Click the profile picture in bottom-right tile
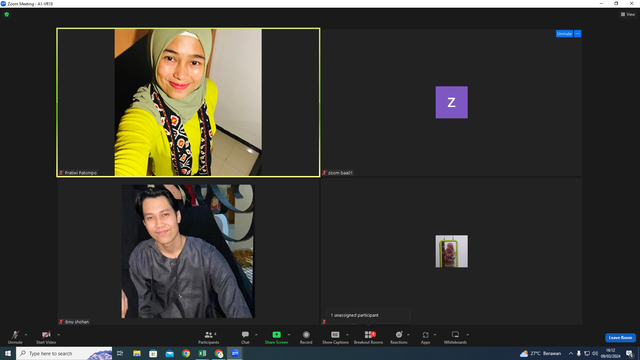640x360 pixels. (x=451, y=251)
